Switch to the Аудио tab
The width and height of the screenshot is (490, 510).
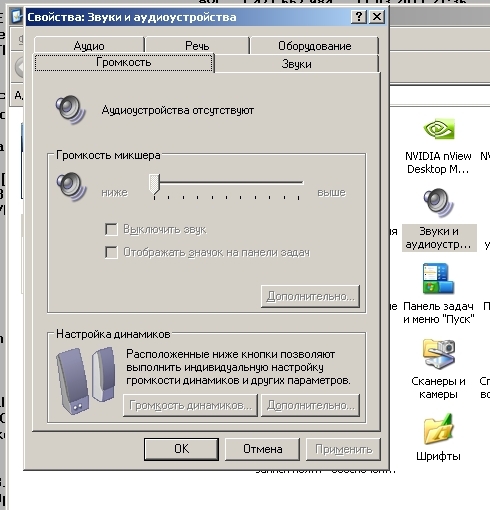[89, 45]
